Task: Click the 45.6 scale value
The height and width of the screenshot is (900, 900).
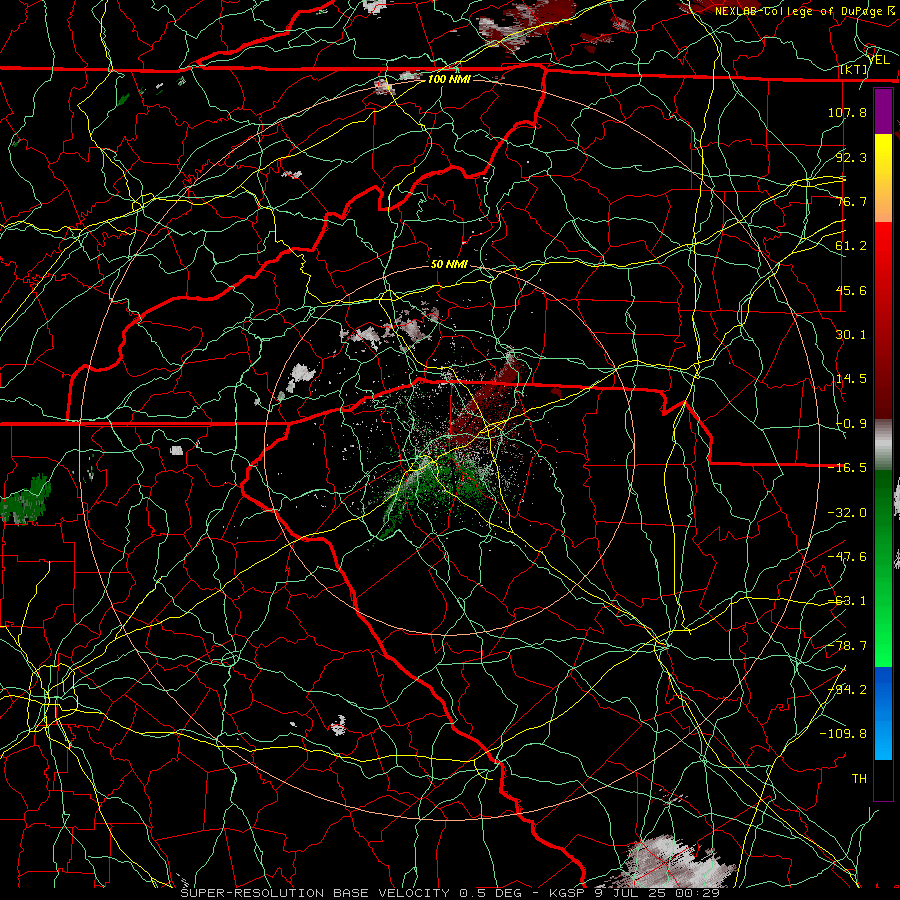Action: [x=851, y=290]
